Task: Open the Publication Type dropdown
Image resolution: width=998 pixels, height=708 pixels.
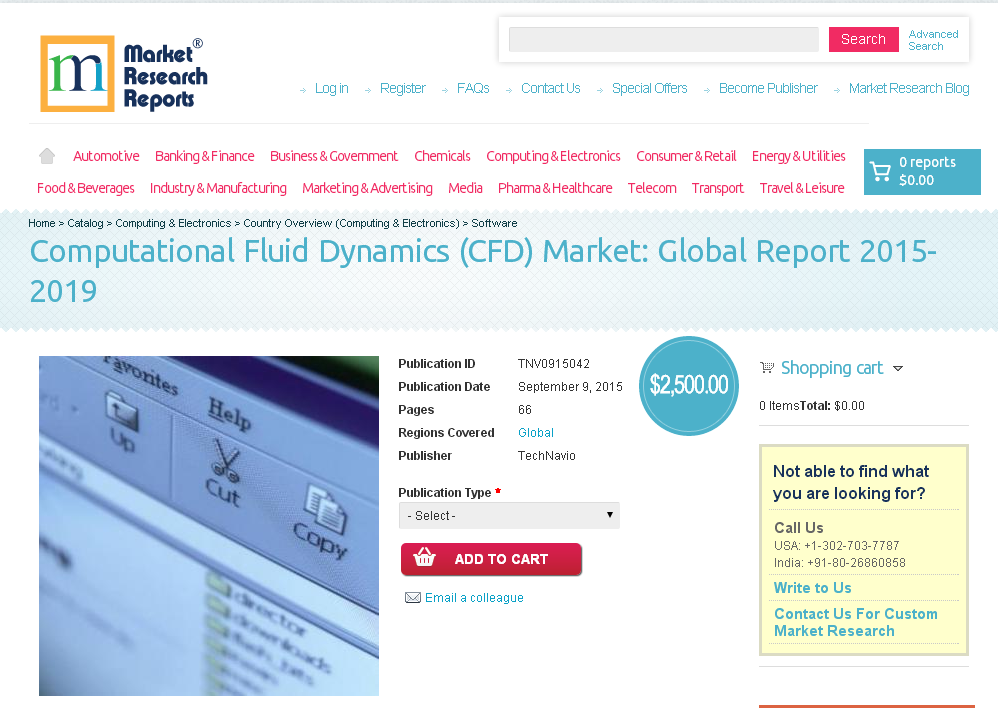Action: coord(509,515)
